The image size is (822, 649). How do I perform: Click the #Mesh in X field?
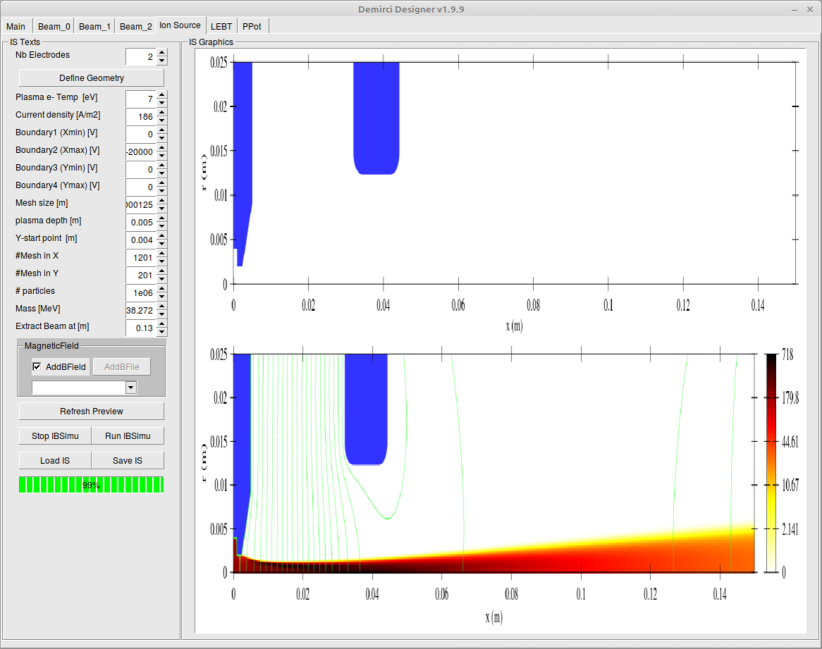[x=140, y=257]
